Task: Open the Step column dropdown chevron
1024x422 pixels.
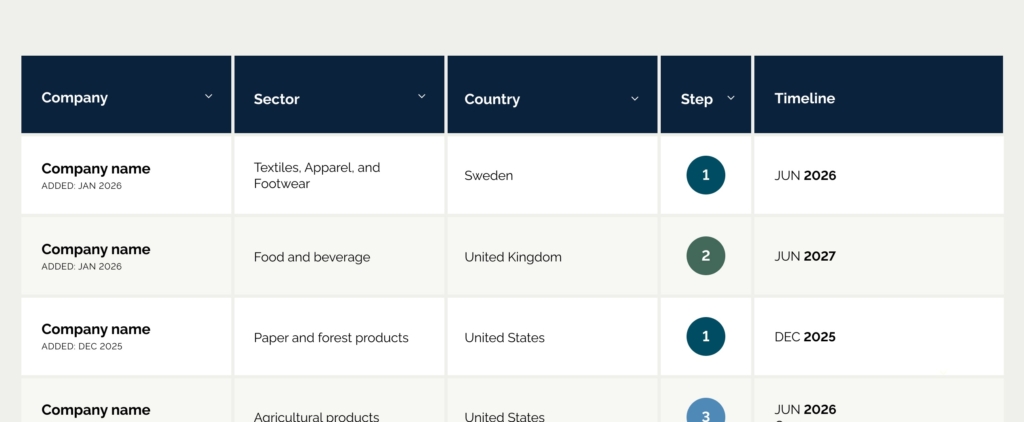Action: pos(731,98)
